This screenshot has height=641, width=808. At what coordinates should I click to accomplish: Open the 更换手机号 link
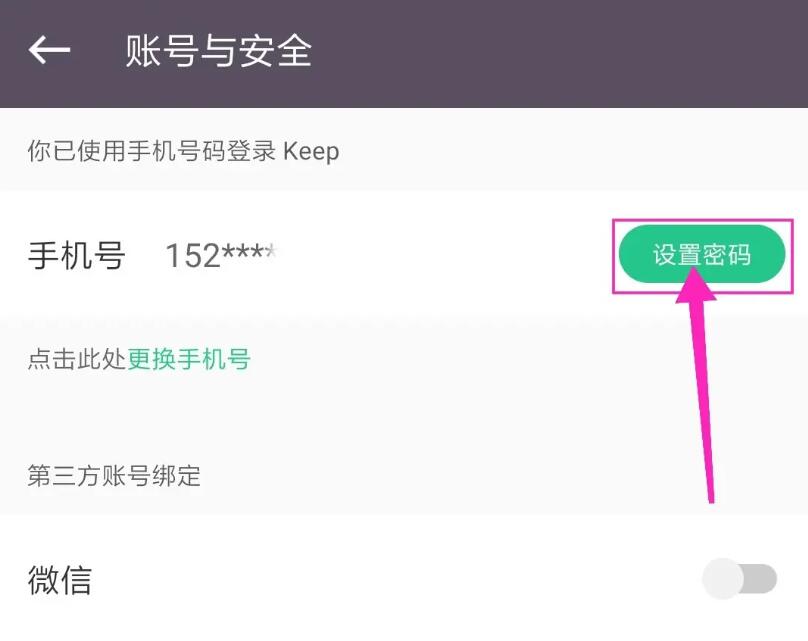coord(189,359)
